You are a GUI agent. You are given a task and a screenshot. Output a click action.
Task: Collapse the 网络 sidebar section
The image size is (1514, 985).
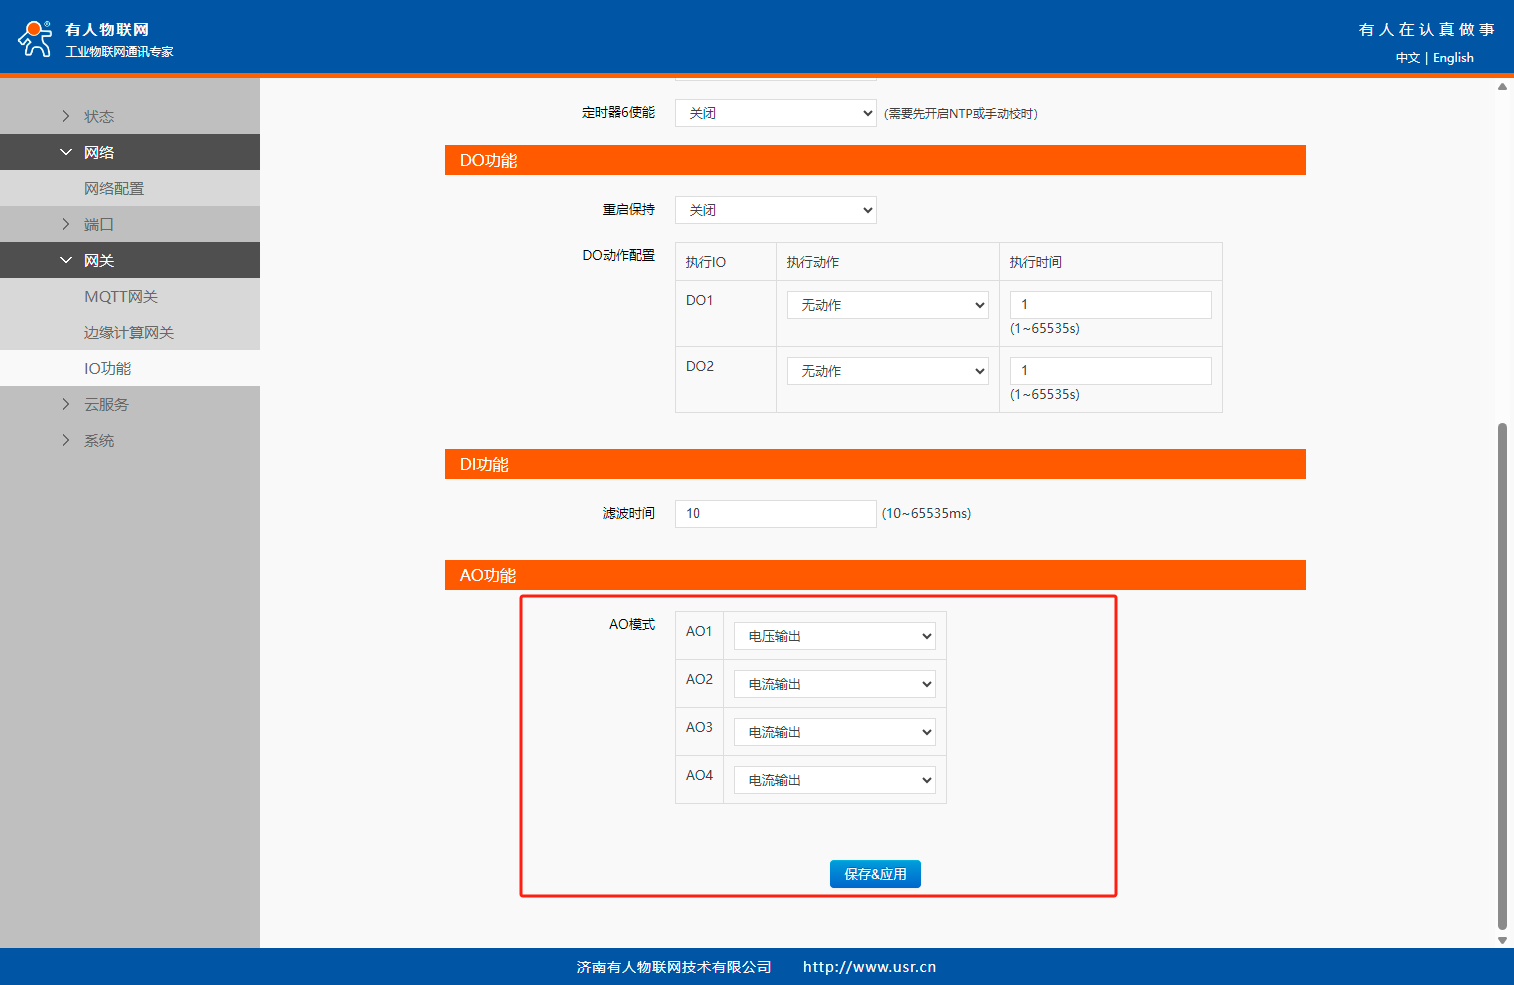(98, 152)
